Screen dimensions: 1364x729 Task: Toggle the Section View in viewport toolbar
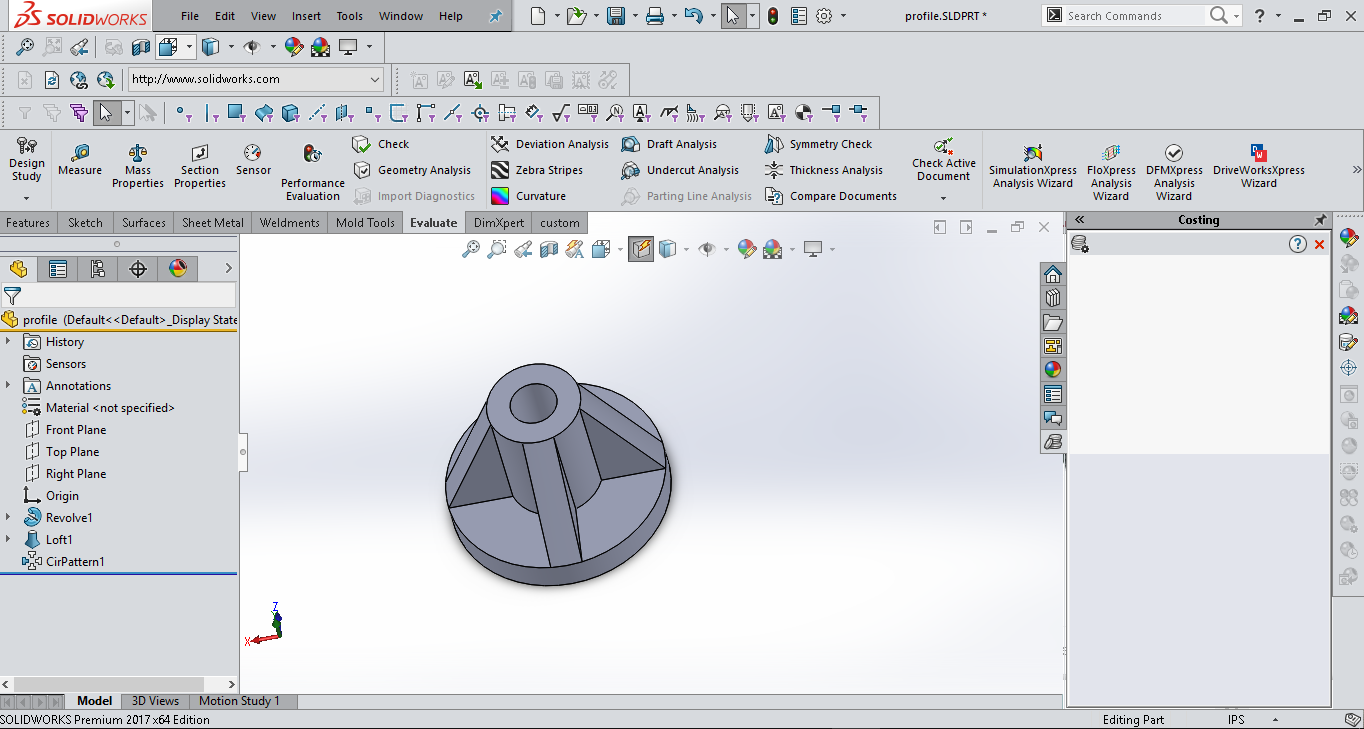click(x=549, y=249)
